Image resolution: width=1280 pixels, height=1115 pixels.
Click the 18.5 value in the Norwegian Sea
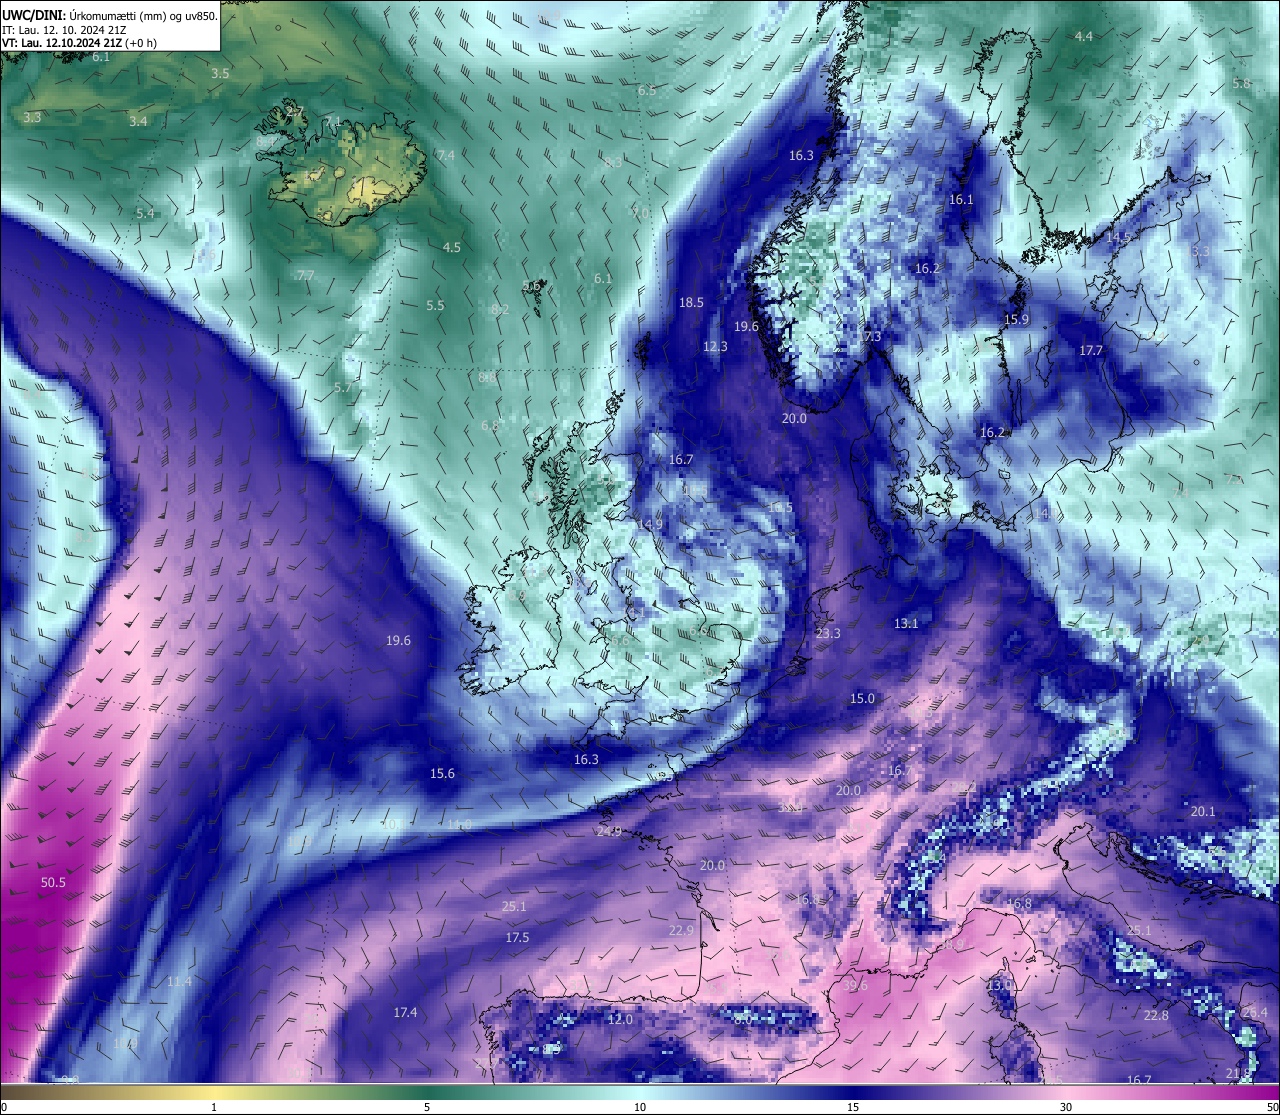point(691,302)
